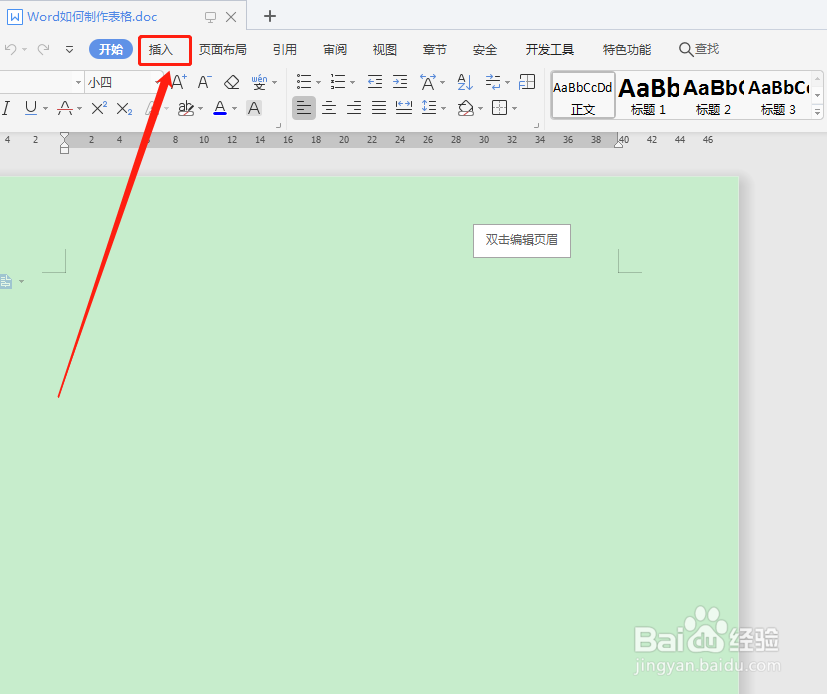Click the document tab display mode icon
The height and width of the screenshot is (694, 827).
click(210, 17)
